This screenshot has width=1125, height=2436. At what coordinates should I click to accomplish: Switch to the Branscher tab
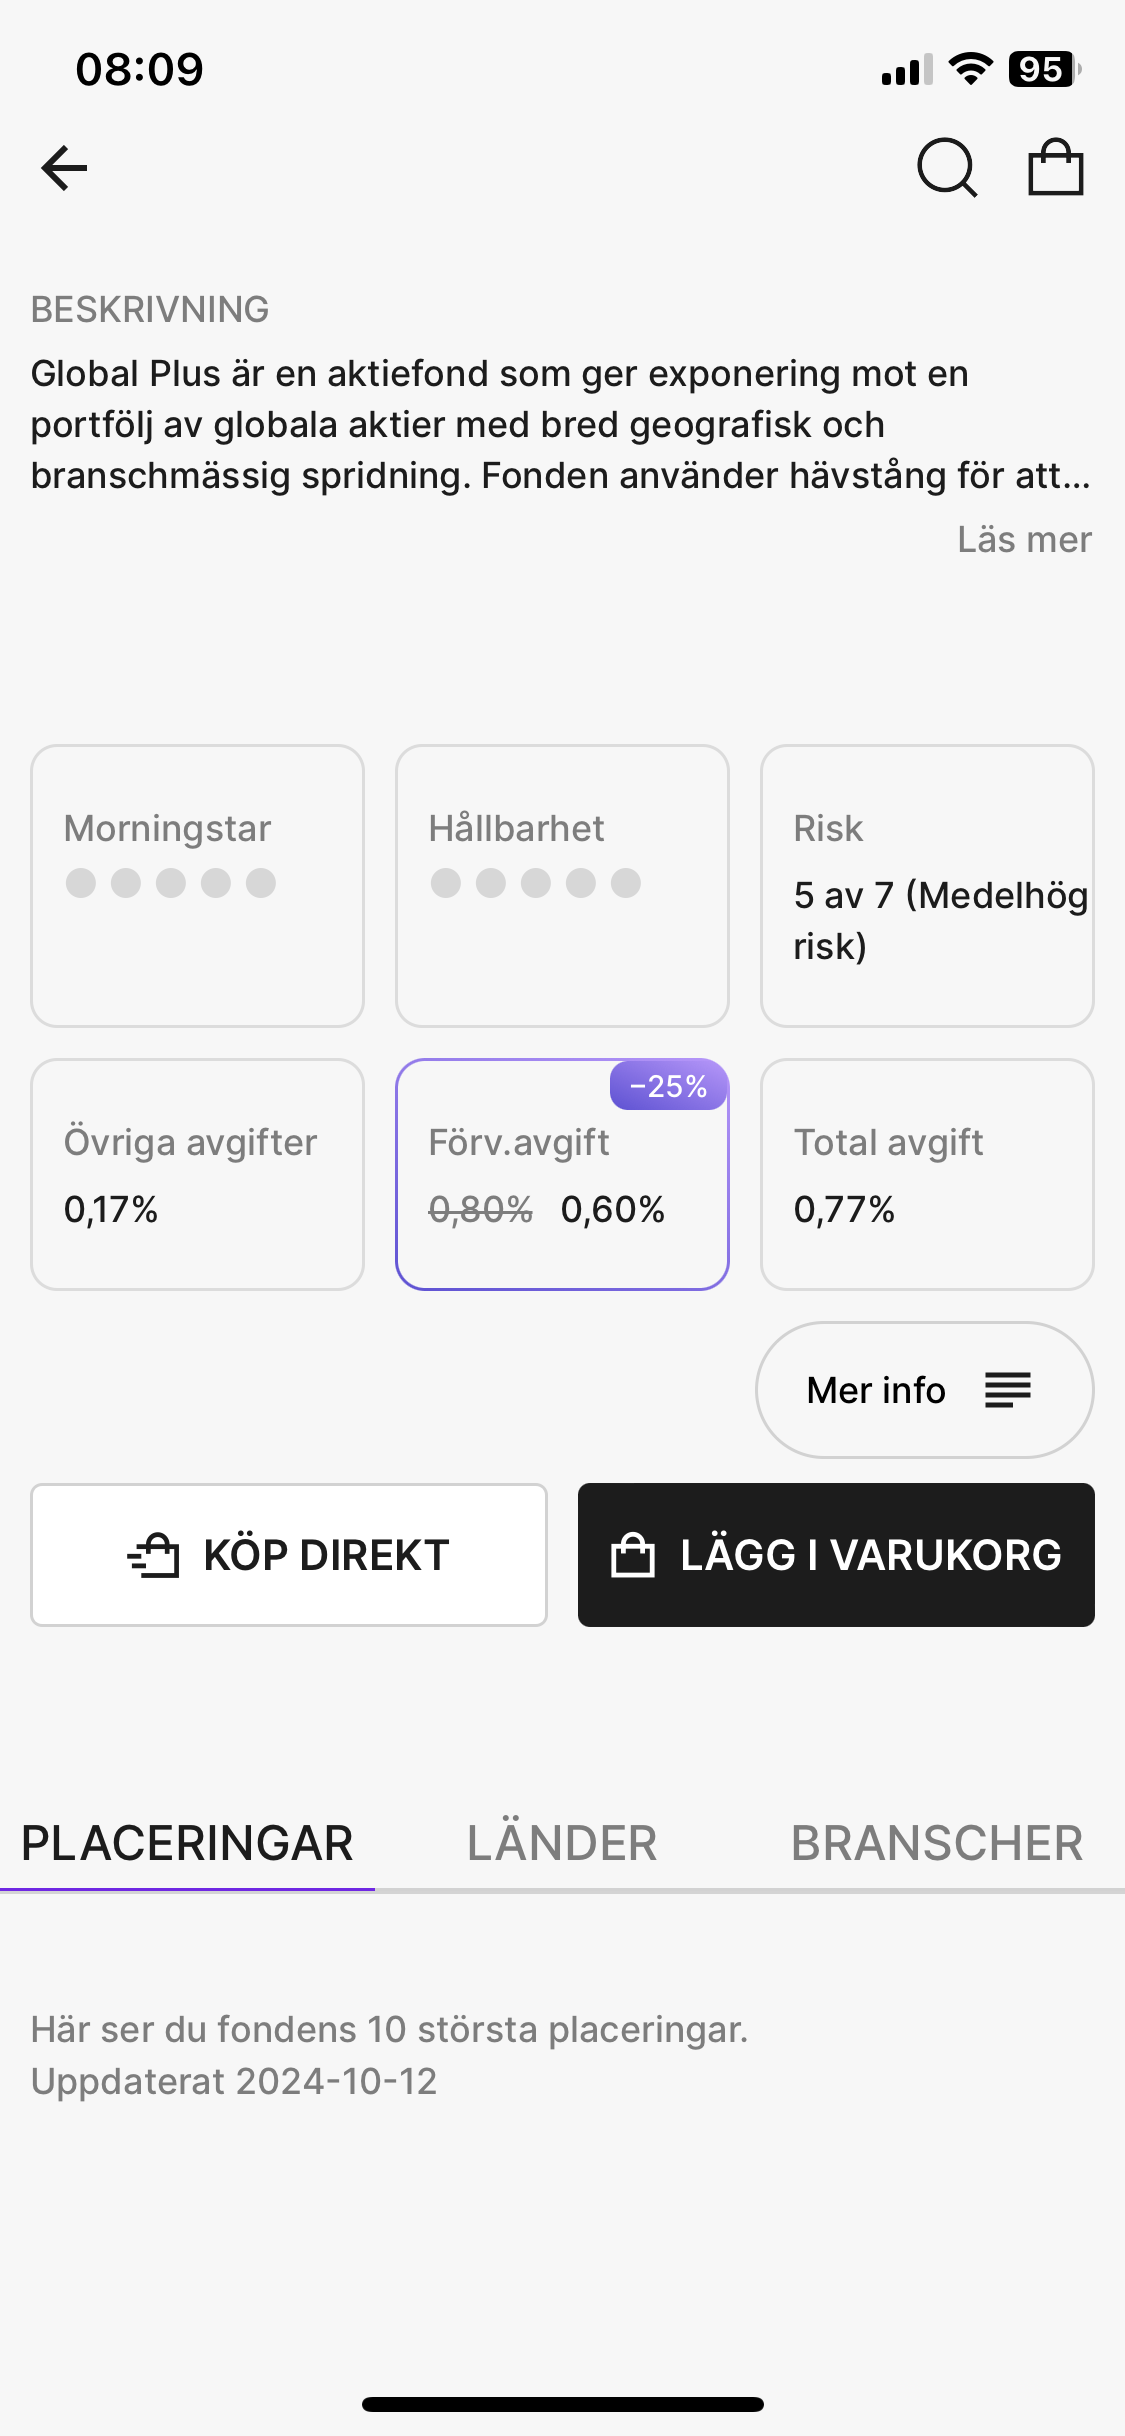pyautogui.click(x=937, y=1843)
